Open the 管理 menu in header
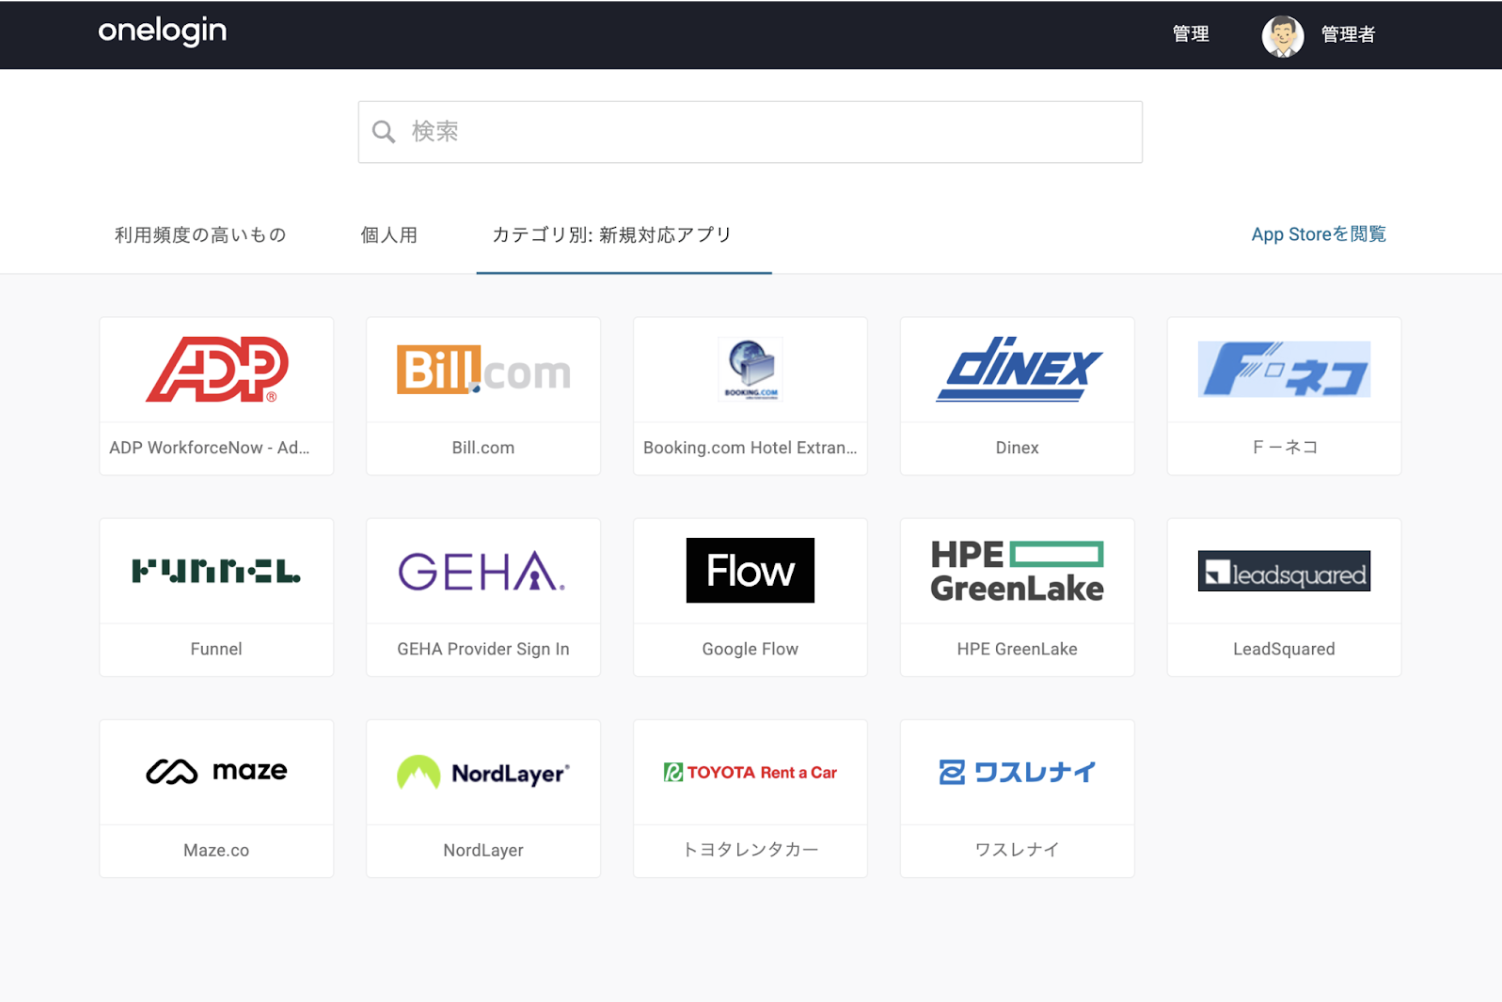1502x1002 pixels. click(x=1190, y=34)
